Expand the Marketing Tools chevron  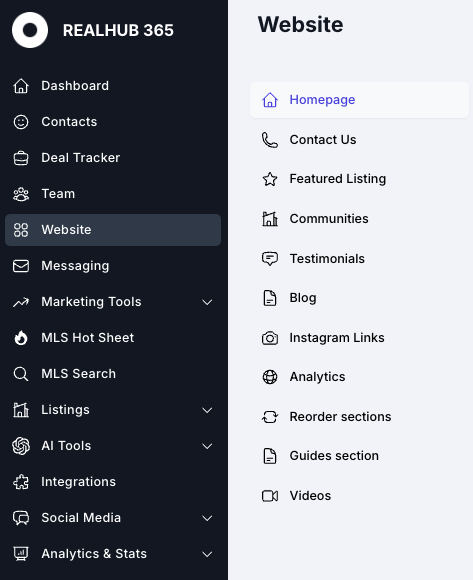207,302
